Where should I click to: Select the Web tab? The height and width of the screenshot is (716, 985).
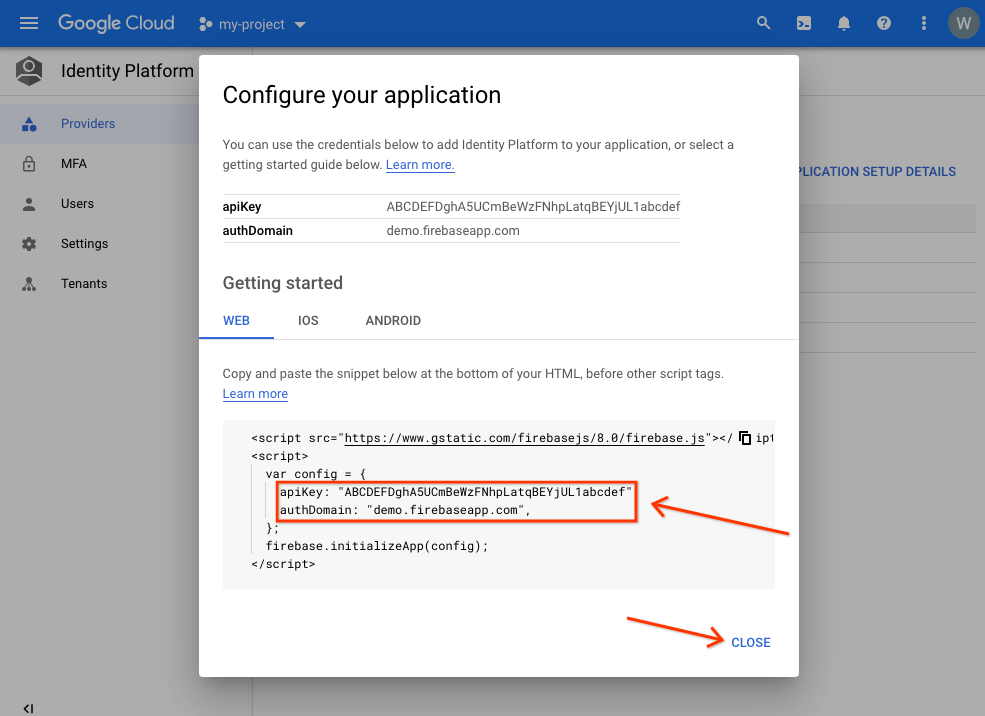tap(236, 321)
